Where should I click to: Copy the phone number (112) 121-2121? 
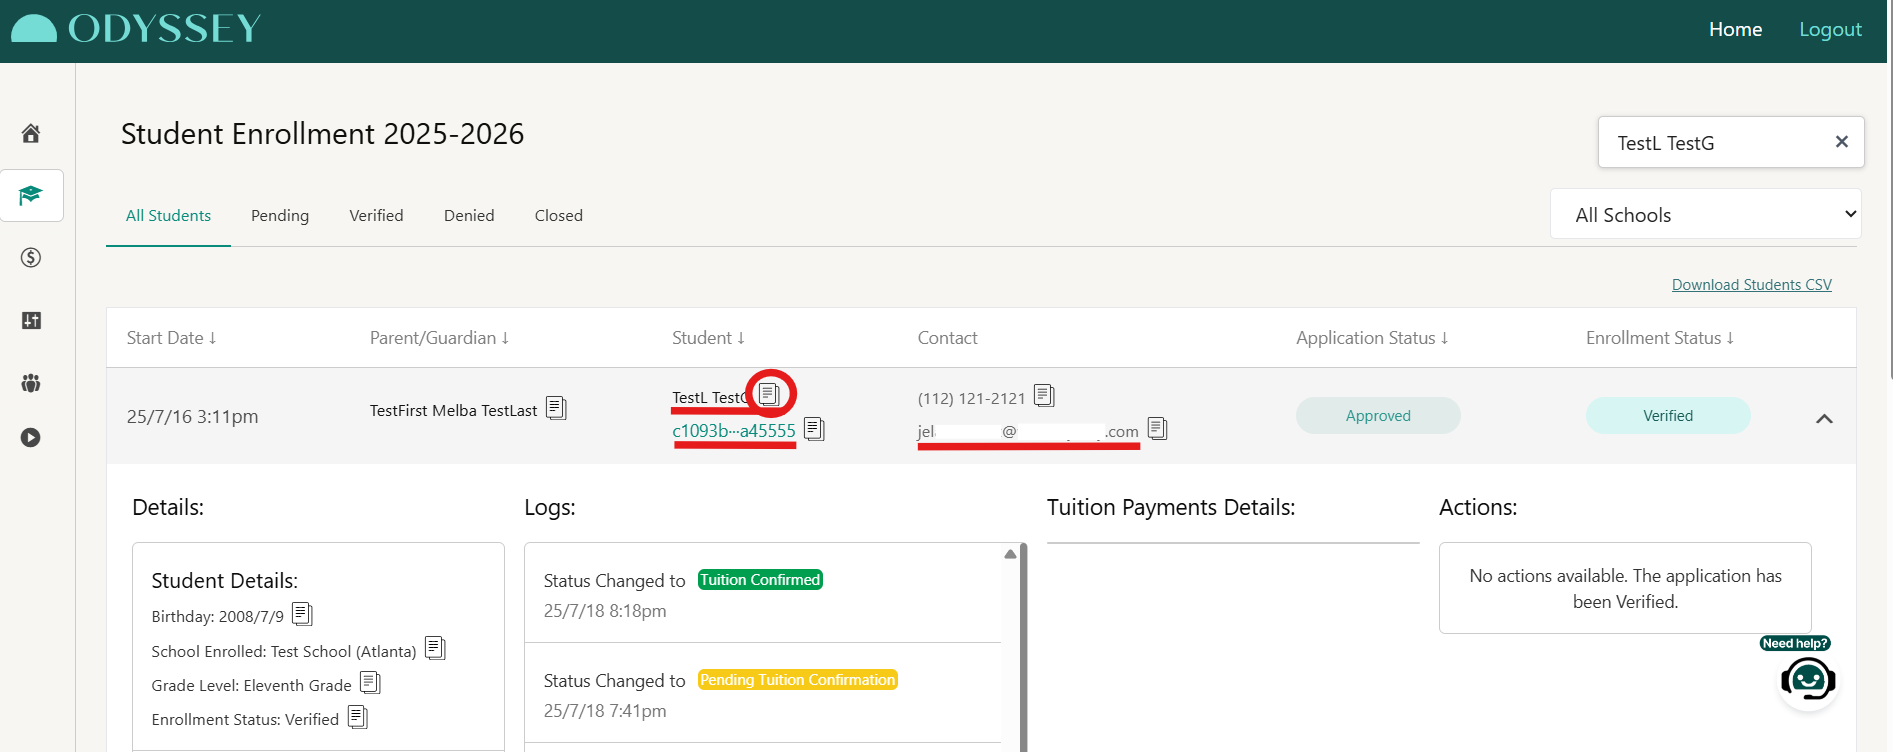[x=1044, y=396]
